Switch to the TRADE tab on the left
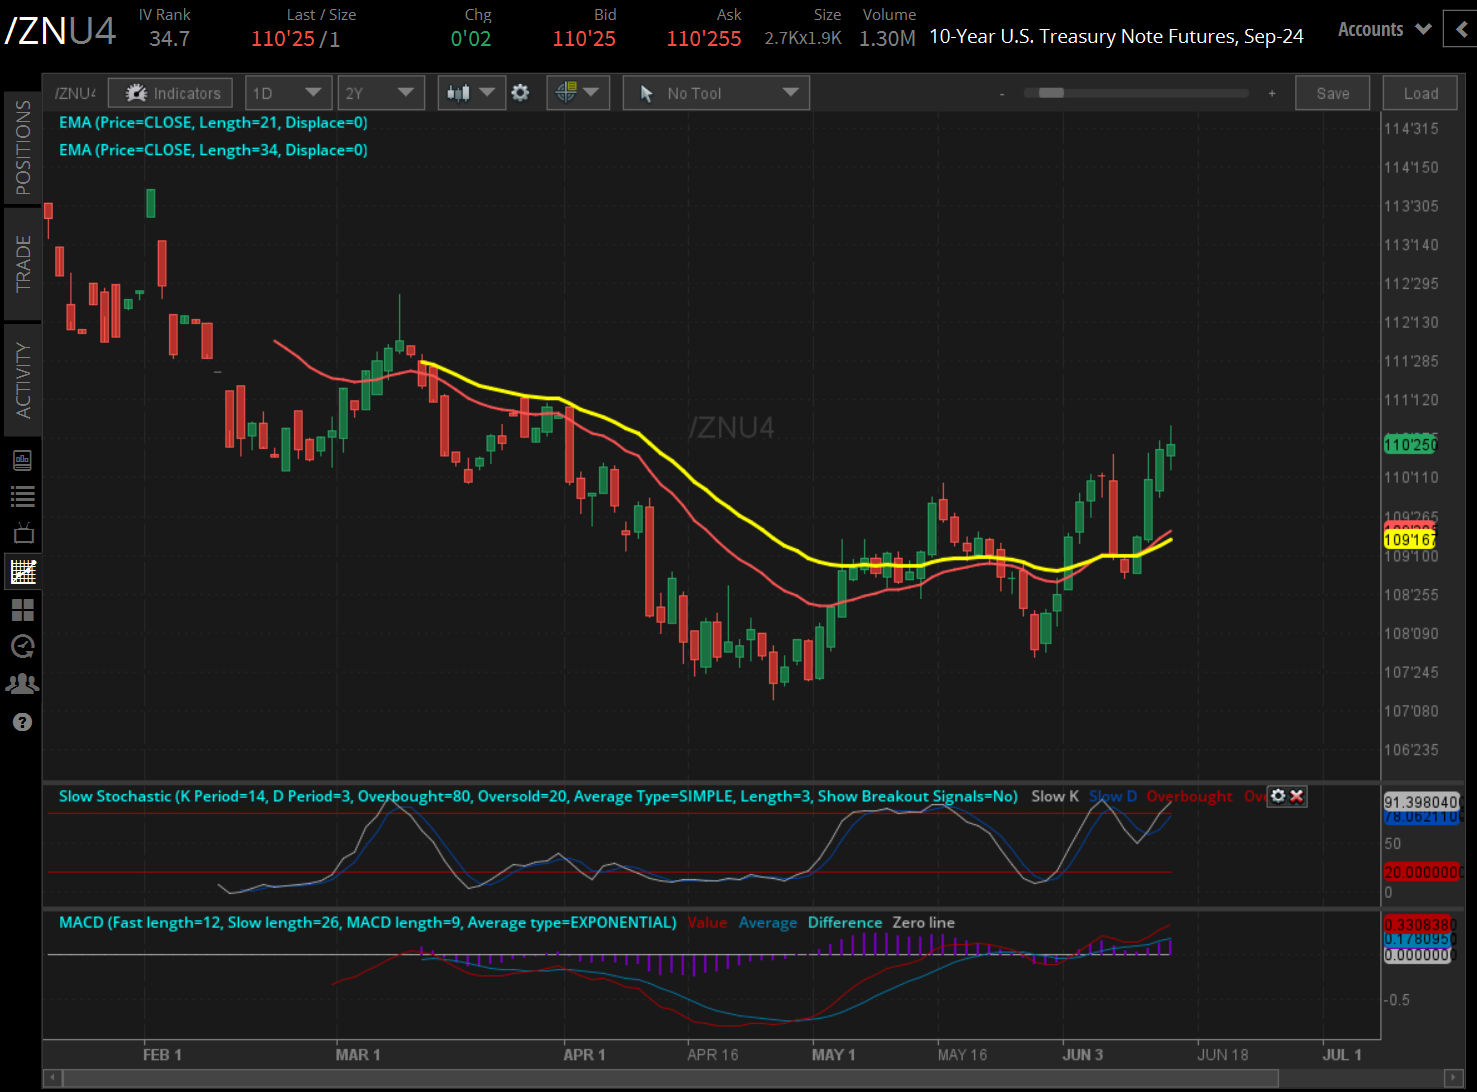The width and height of the screenshot is (1477, 1092). click(x=22, y=266)
